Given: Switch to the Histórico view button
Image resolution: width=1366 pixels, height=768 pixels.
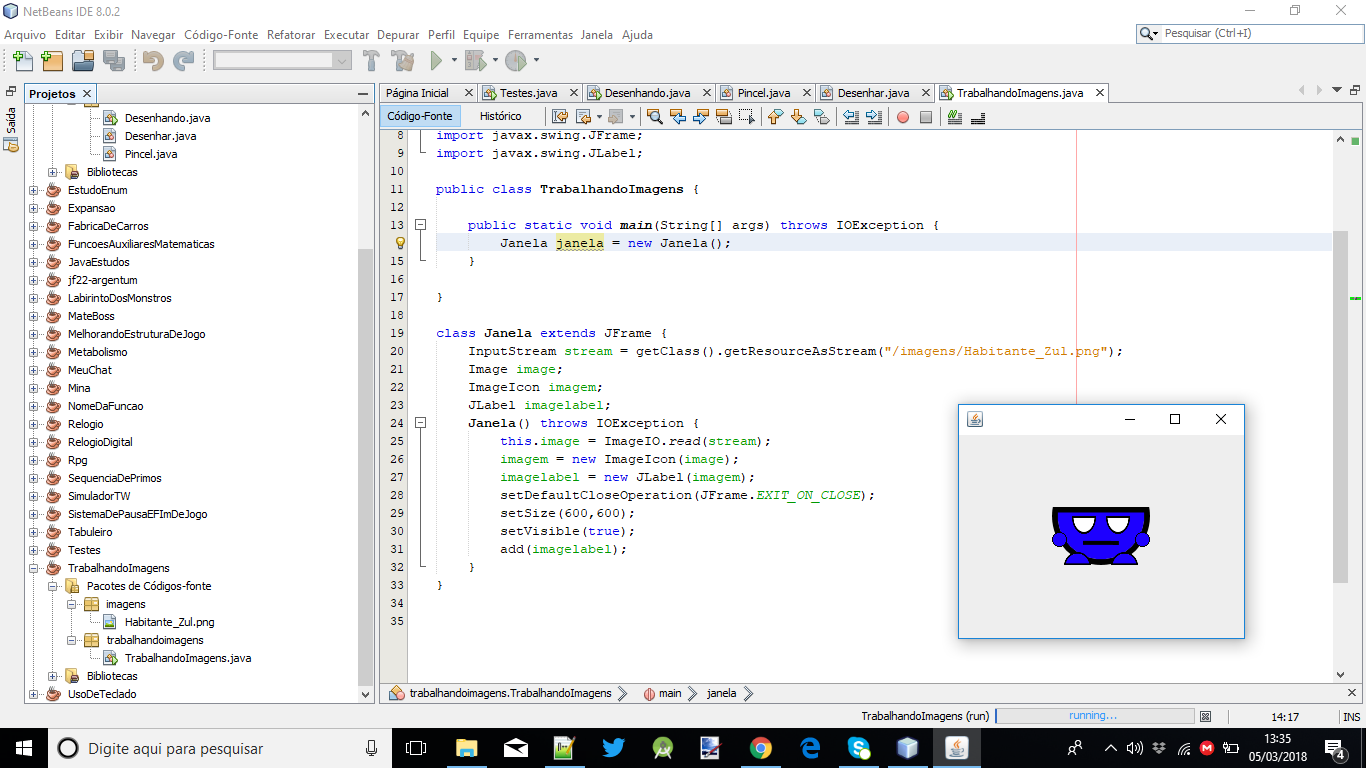Looking at the screenshot, I should coord(500,116).
